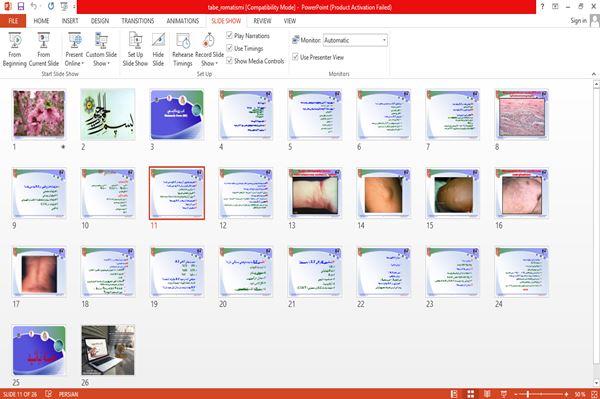Start slideshow From Beginning
600x399 pixels.
click(15, 50)
